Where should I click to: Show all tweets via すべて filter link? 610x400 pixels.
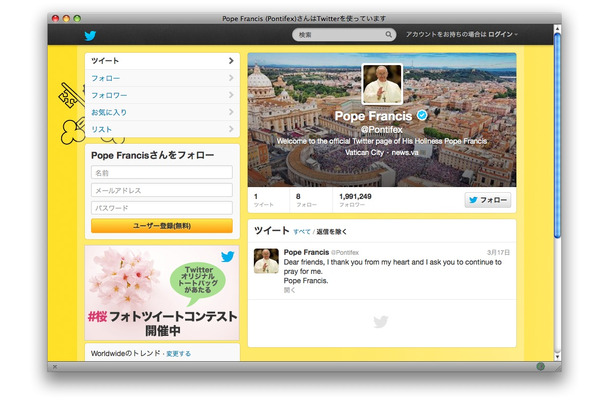pyautogui.click(x=301, y=231)
